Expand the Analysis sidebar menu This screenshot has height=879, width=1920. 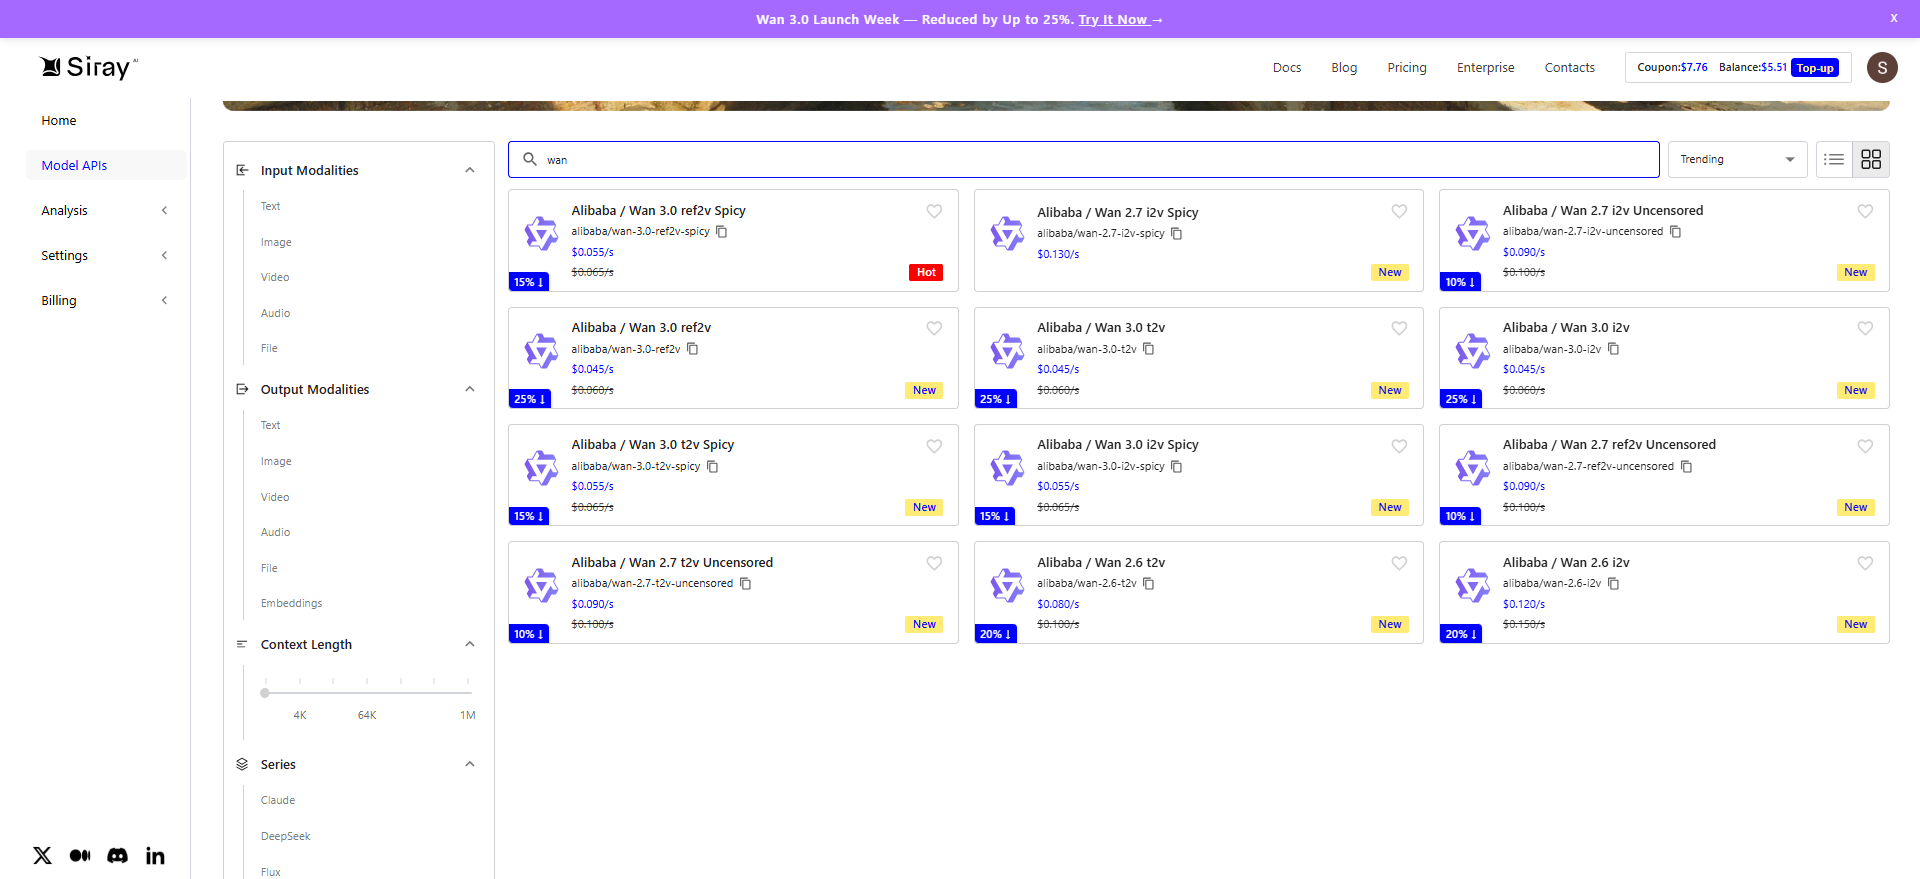point(105,210)
